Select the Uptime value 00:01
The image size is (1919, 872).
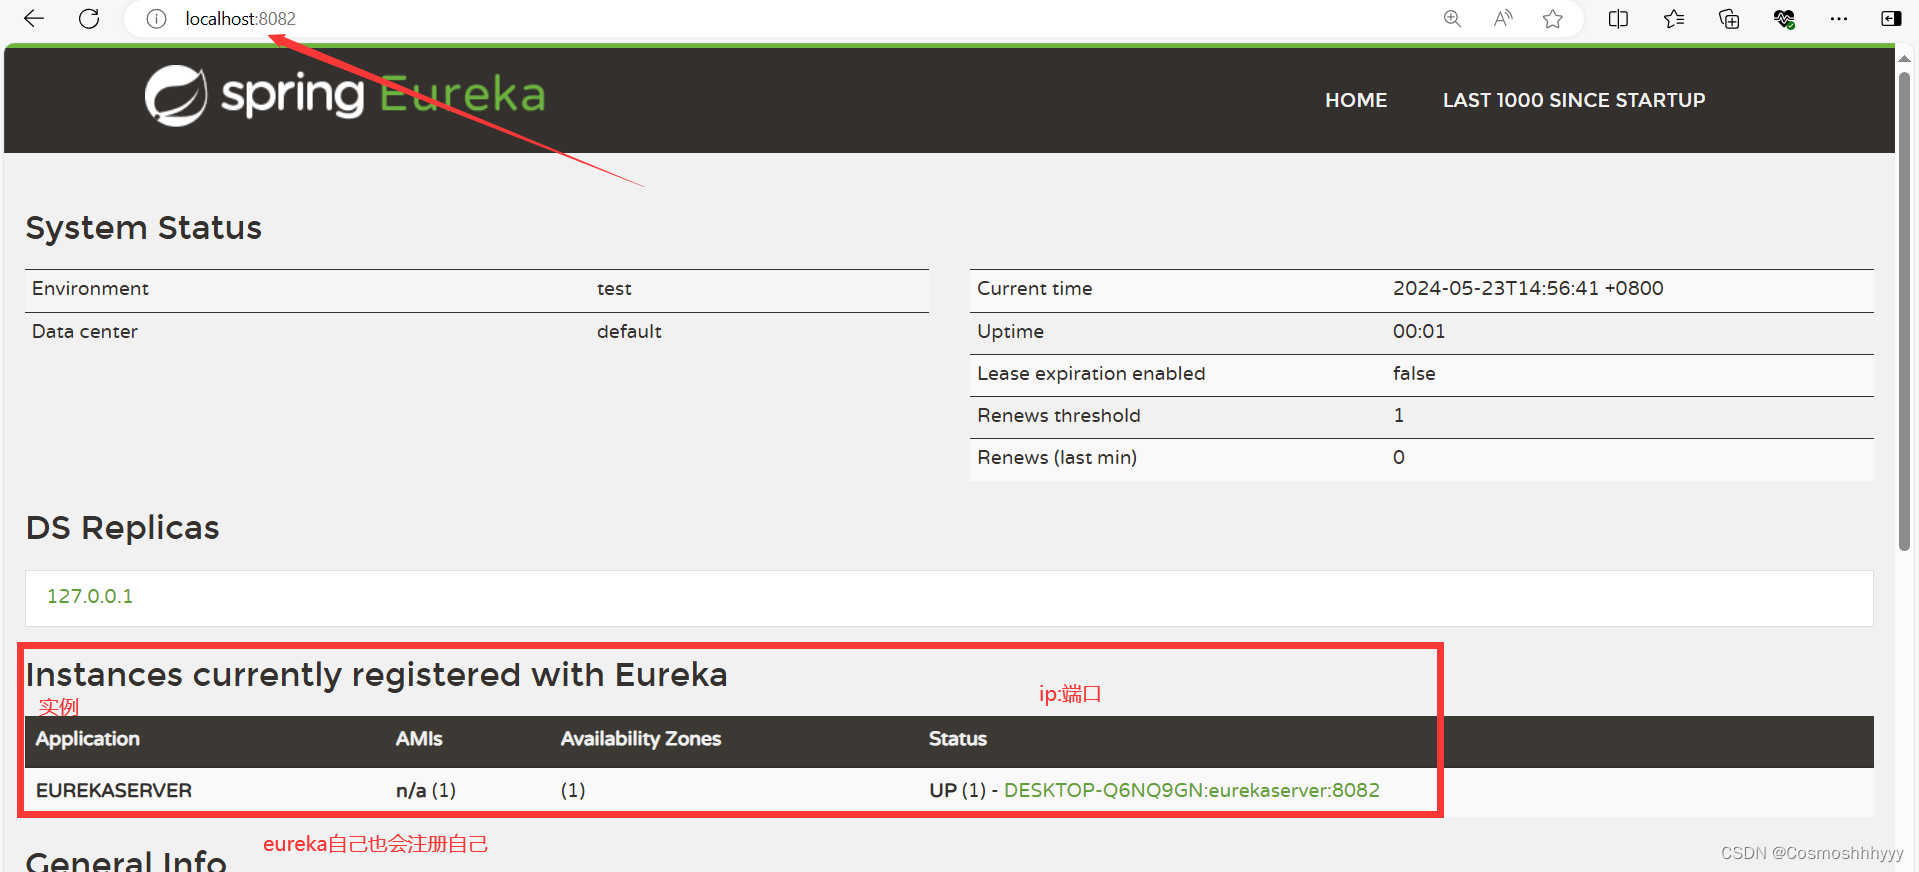pos(1419,331)
